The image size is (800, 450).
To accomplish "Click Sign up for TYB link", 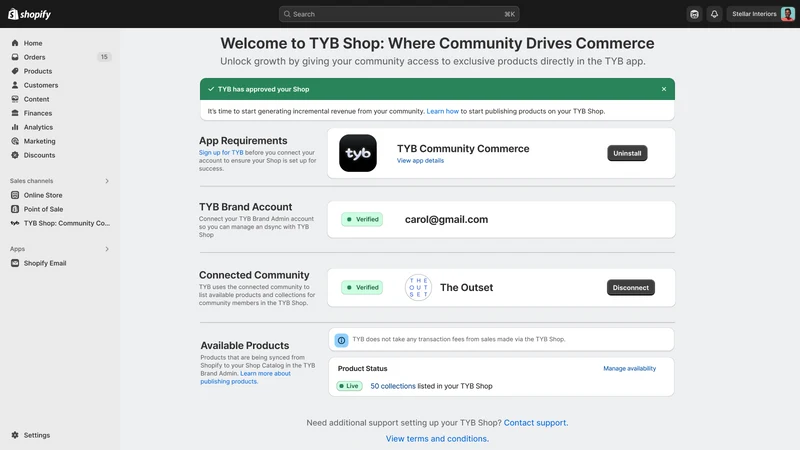I will coord(221,153).
